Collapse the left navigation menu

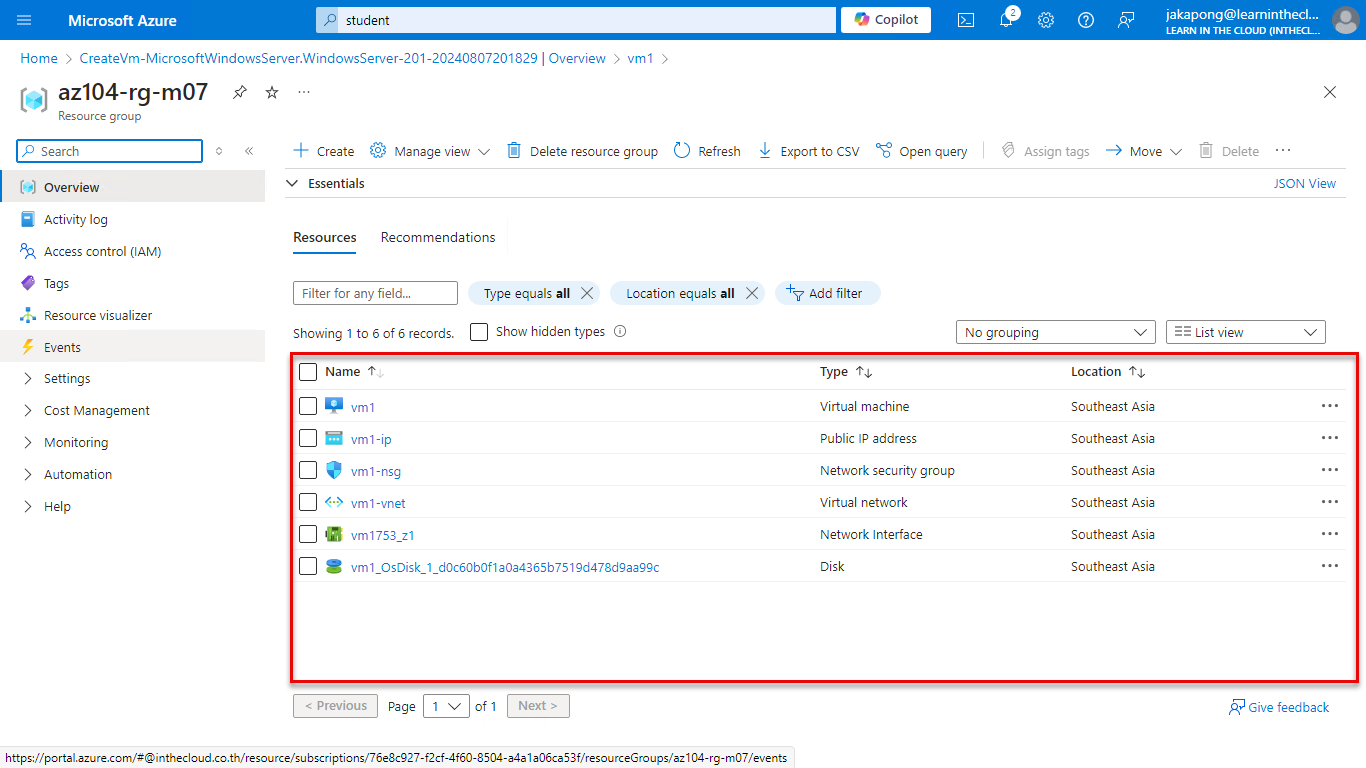pyautogui.click(x=249, y=151)
